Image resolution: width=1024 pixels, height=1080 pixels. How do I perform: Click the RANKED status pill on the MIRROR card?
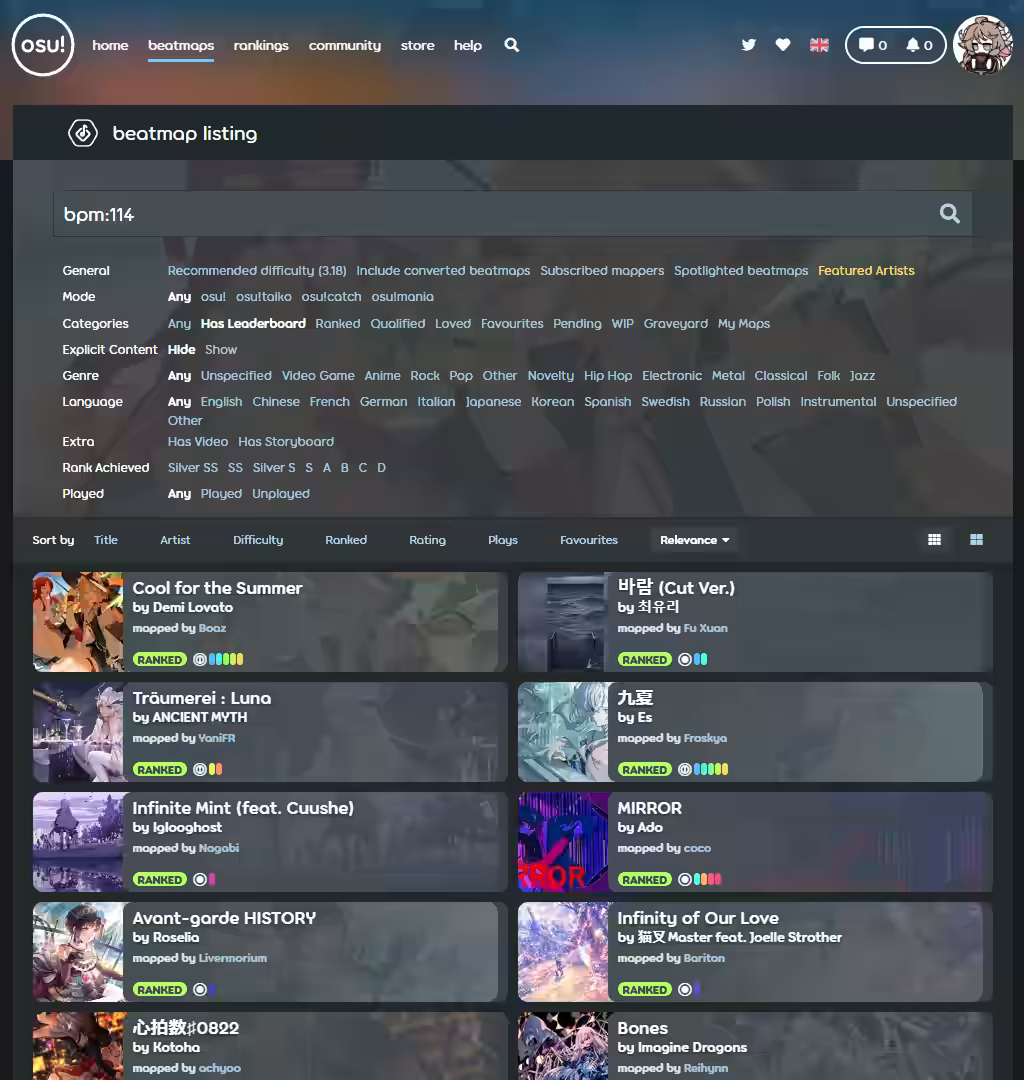pos(645,880)
